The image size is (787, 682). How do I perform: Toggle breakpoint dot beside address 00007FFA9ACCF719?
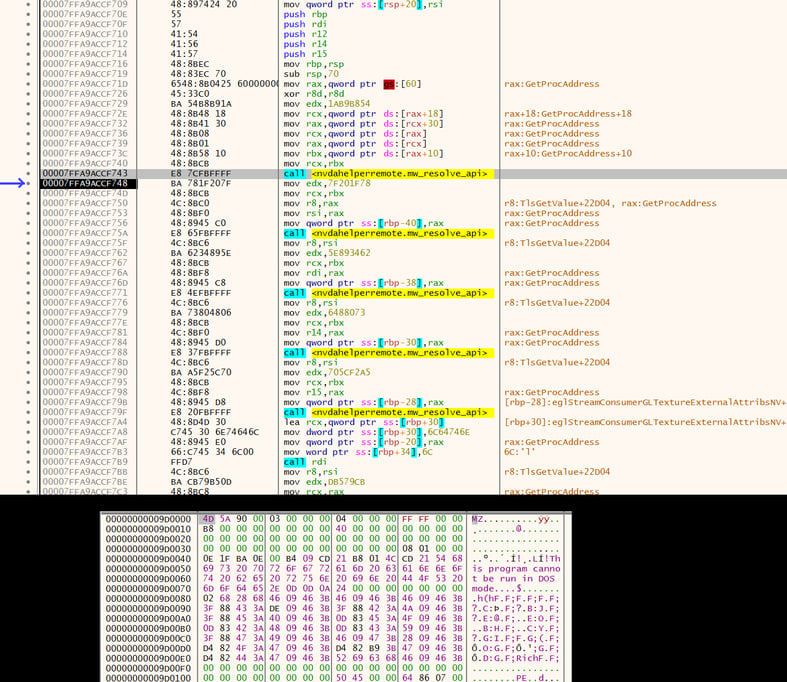coord(28,74)
